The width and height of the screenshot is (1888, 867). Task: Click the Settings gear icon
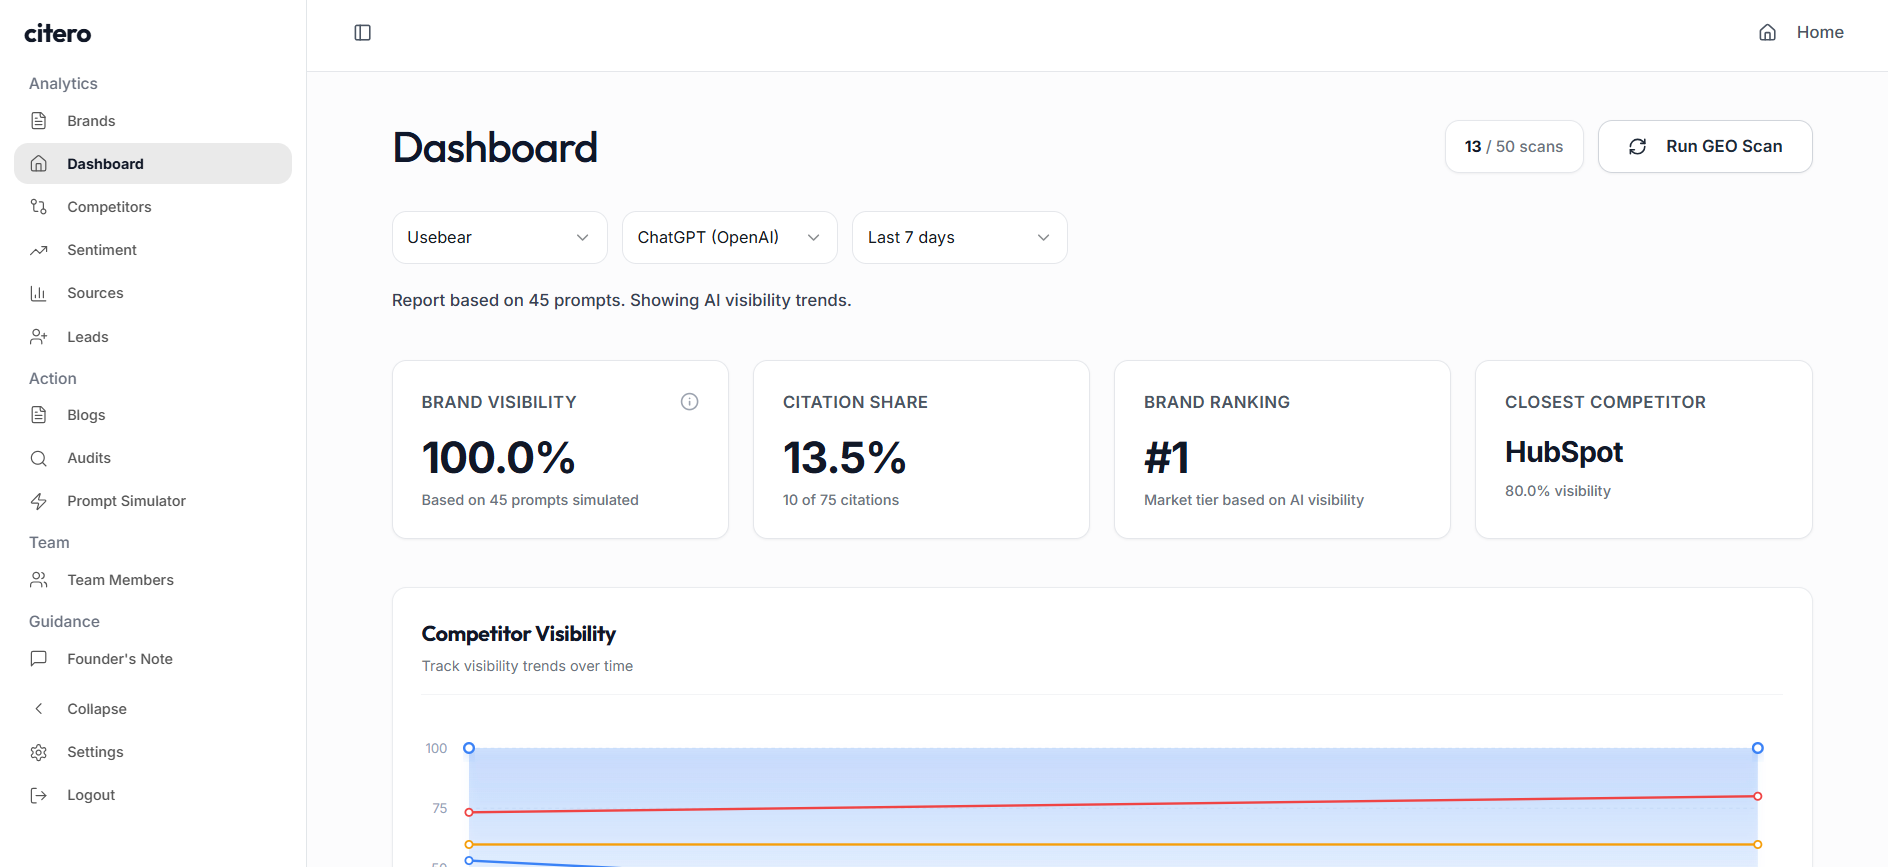pos(39,752)
